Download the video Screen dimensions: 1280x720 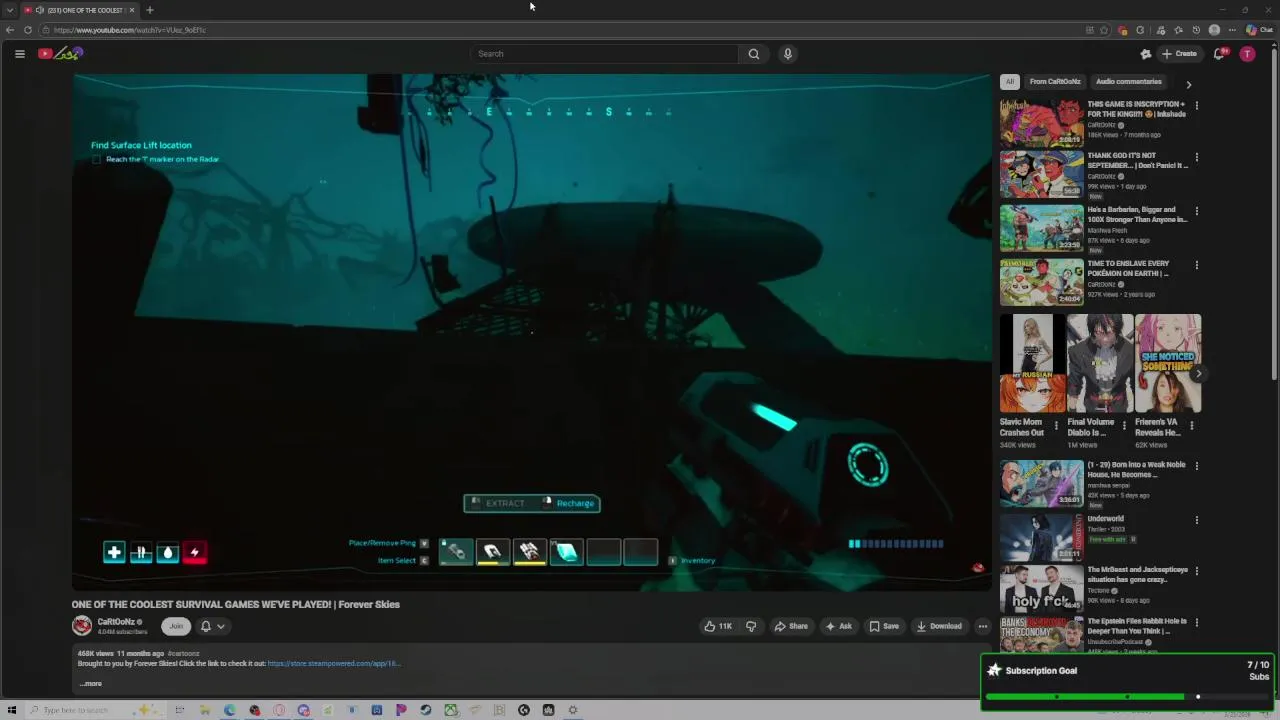coord(939,626)
